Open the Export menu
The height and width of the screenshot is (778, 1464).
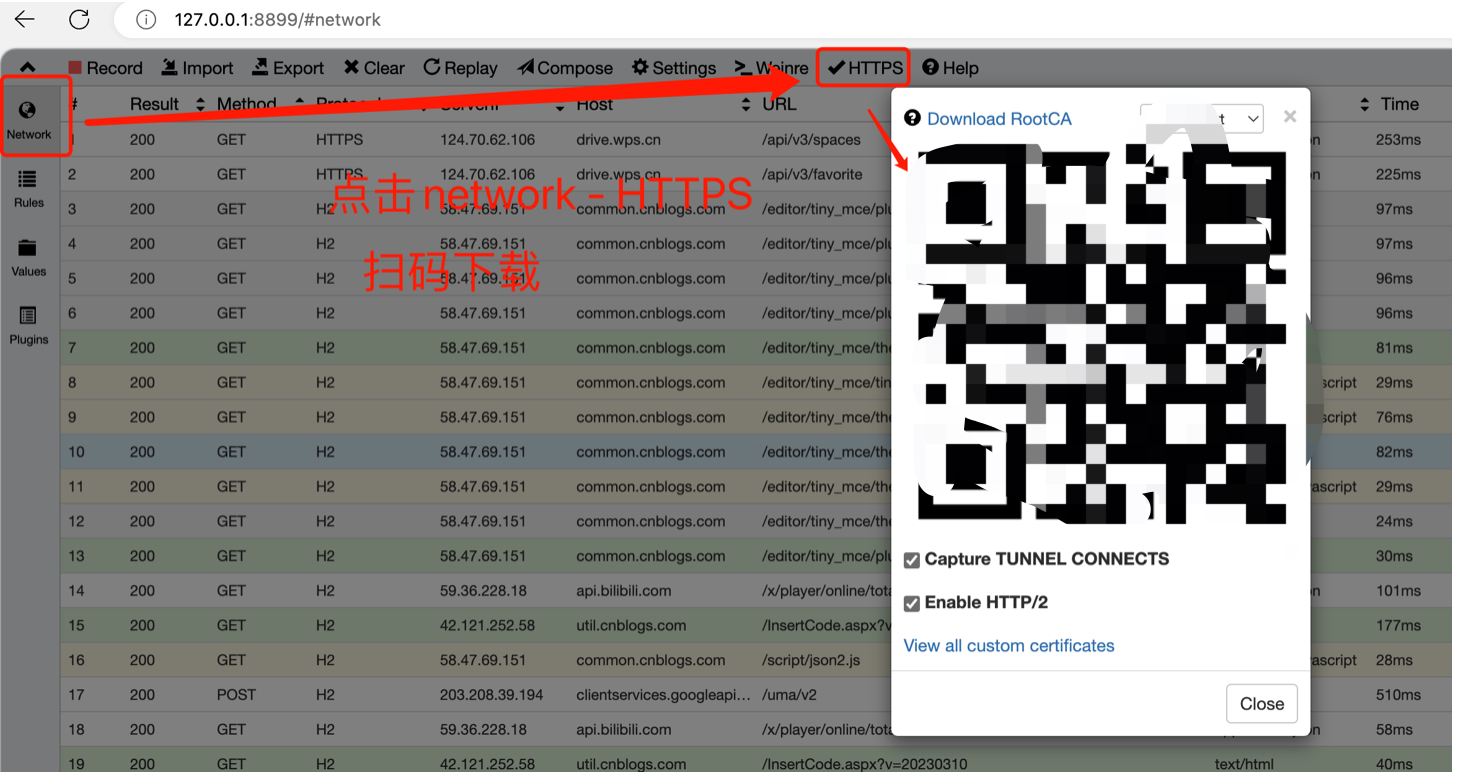coord(288,68)
